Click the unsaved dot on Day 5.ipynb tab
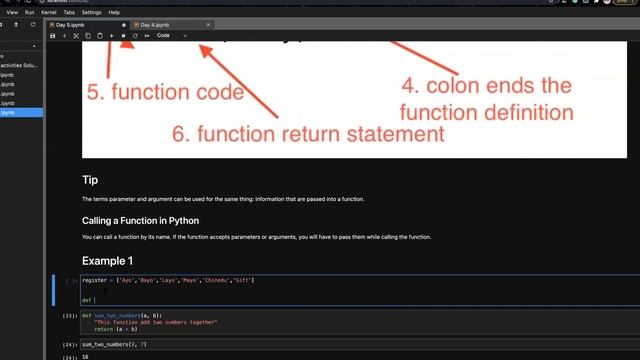Screen dimensions: 640x360 click(124, 25)
